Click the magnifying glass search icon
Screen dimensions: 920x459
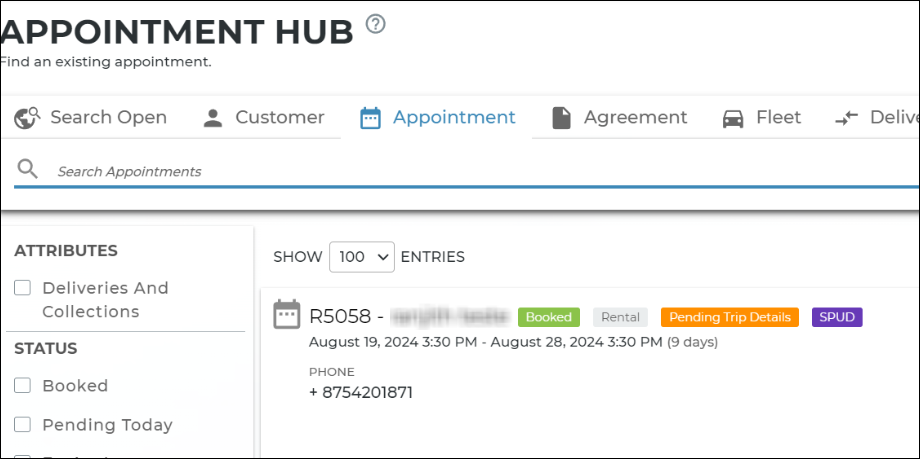[x=27, y=170]
